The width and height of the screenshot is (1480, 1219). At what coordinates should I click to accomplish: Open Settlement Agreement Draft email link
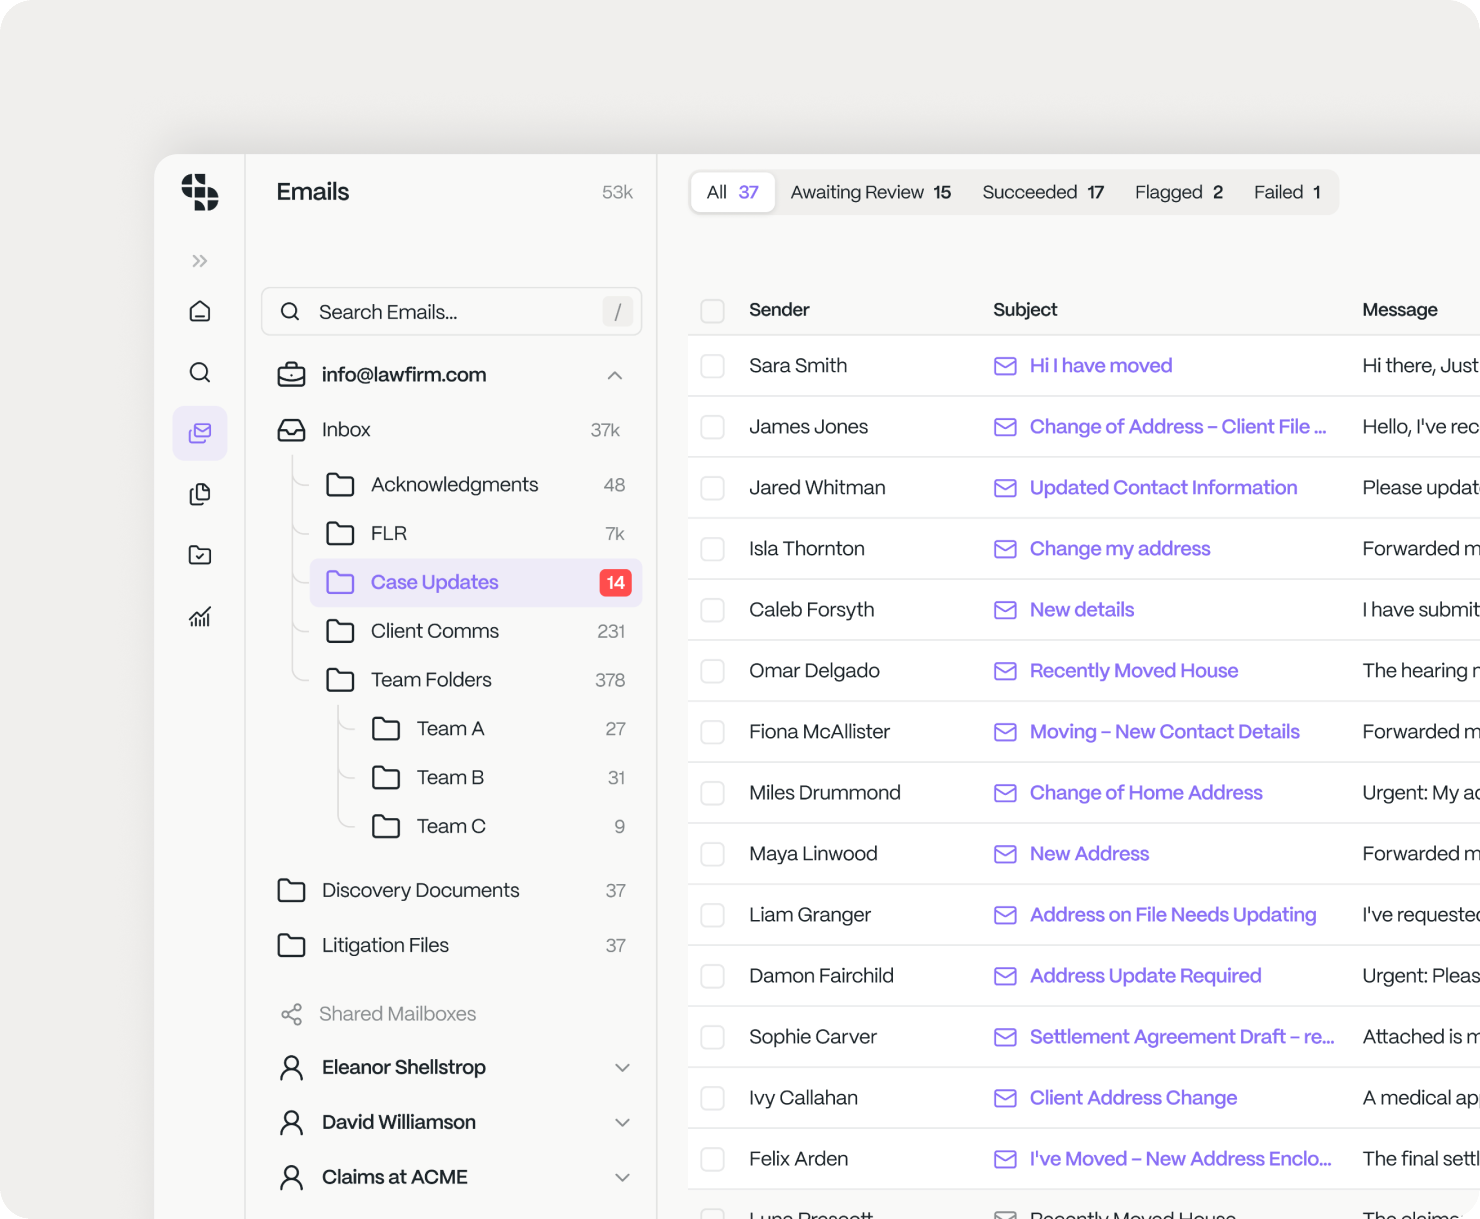click(x=1182, y=1037)
